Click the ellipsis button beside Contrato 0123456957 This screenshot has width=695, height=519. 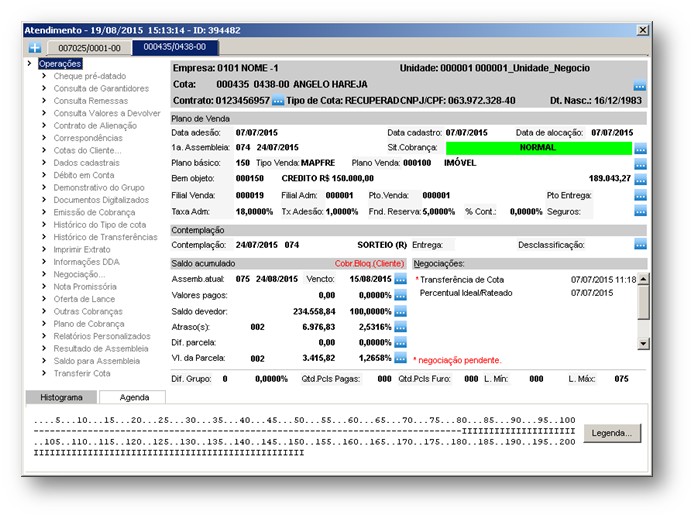(278, 101)
